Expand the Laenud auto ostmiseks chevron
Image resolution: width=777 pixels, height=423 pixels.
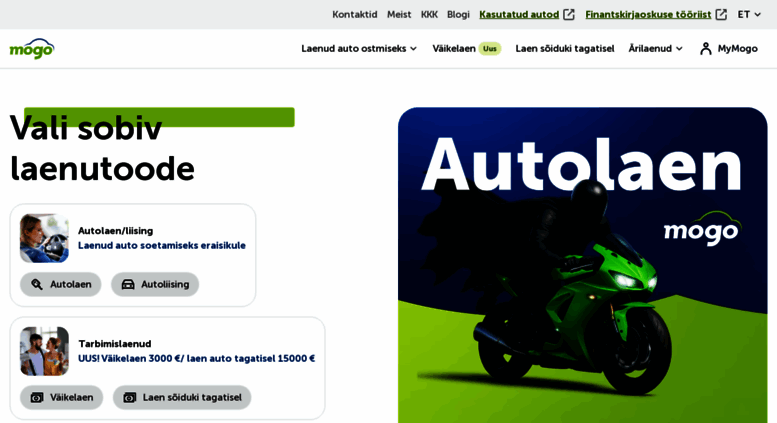coord(413,49)
